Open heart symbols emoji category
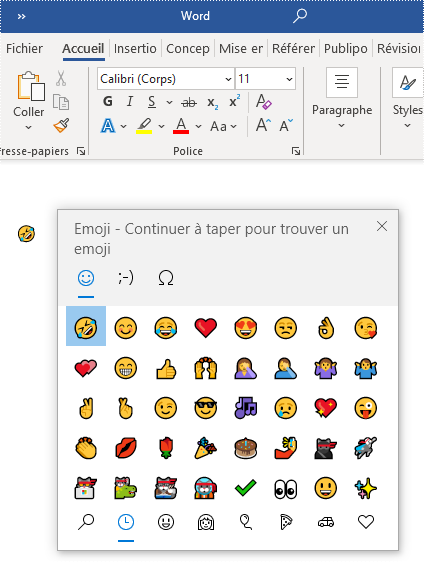 [x=366, y=522]
